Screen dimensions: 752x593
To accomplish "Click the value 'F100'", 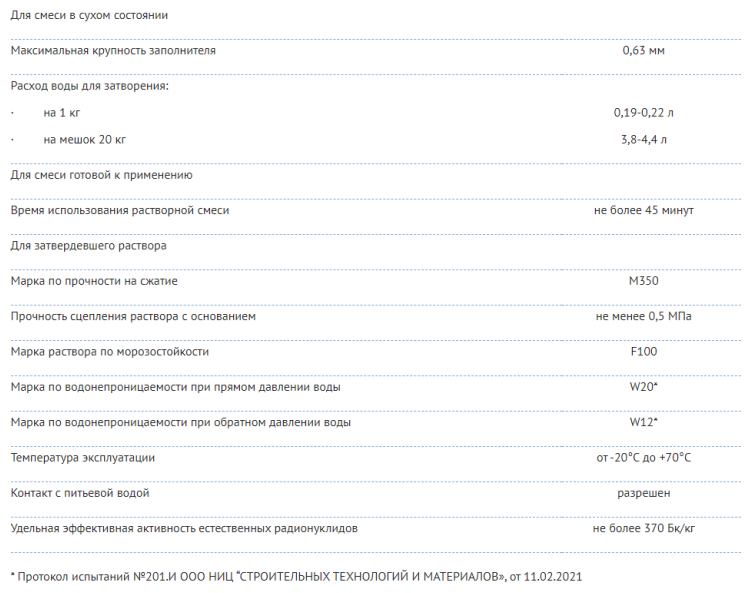I will (644, 352).
